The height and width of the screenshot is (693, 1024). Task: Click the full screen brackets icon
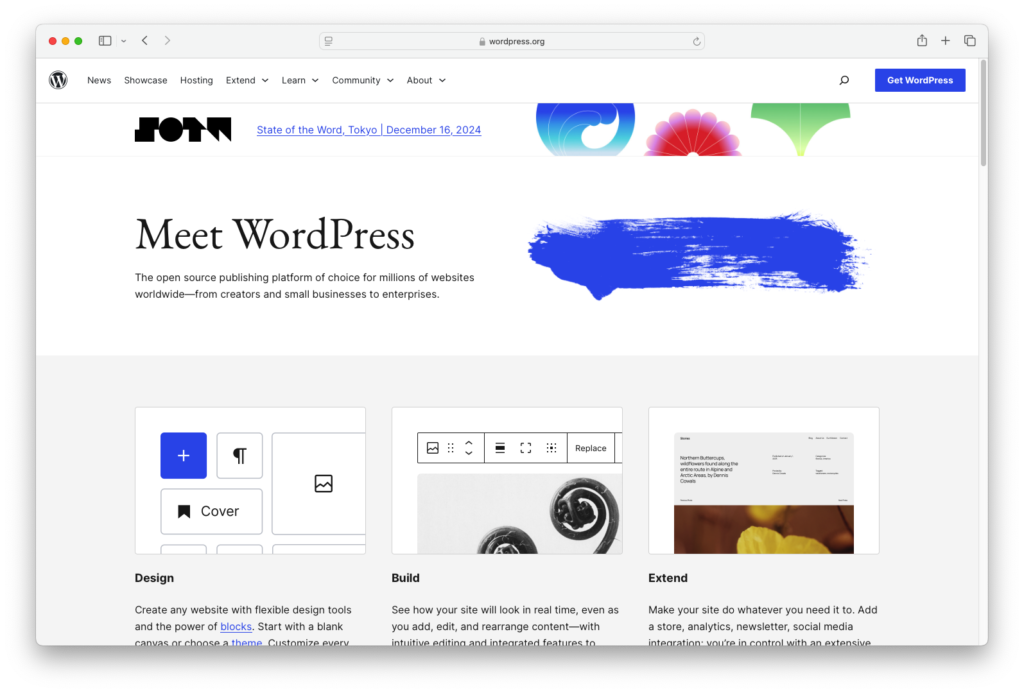point(525,447)
